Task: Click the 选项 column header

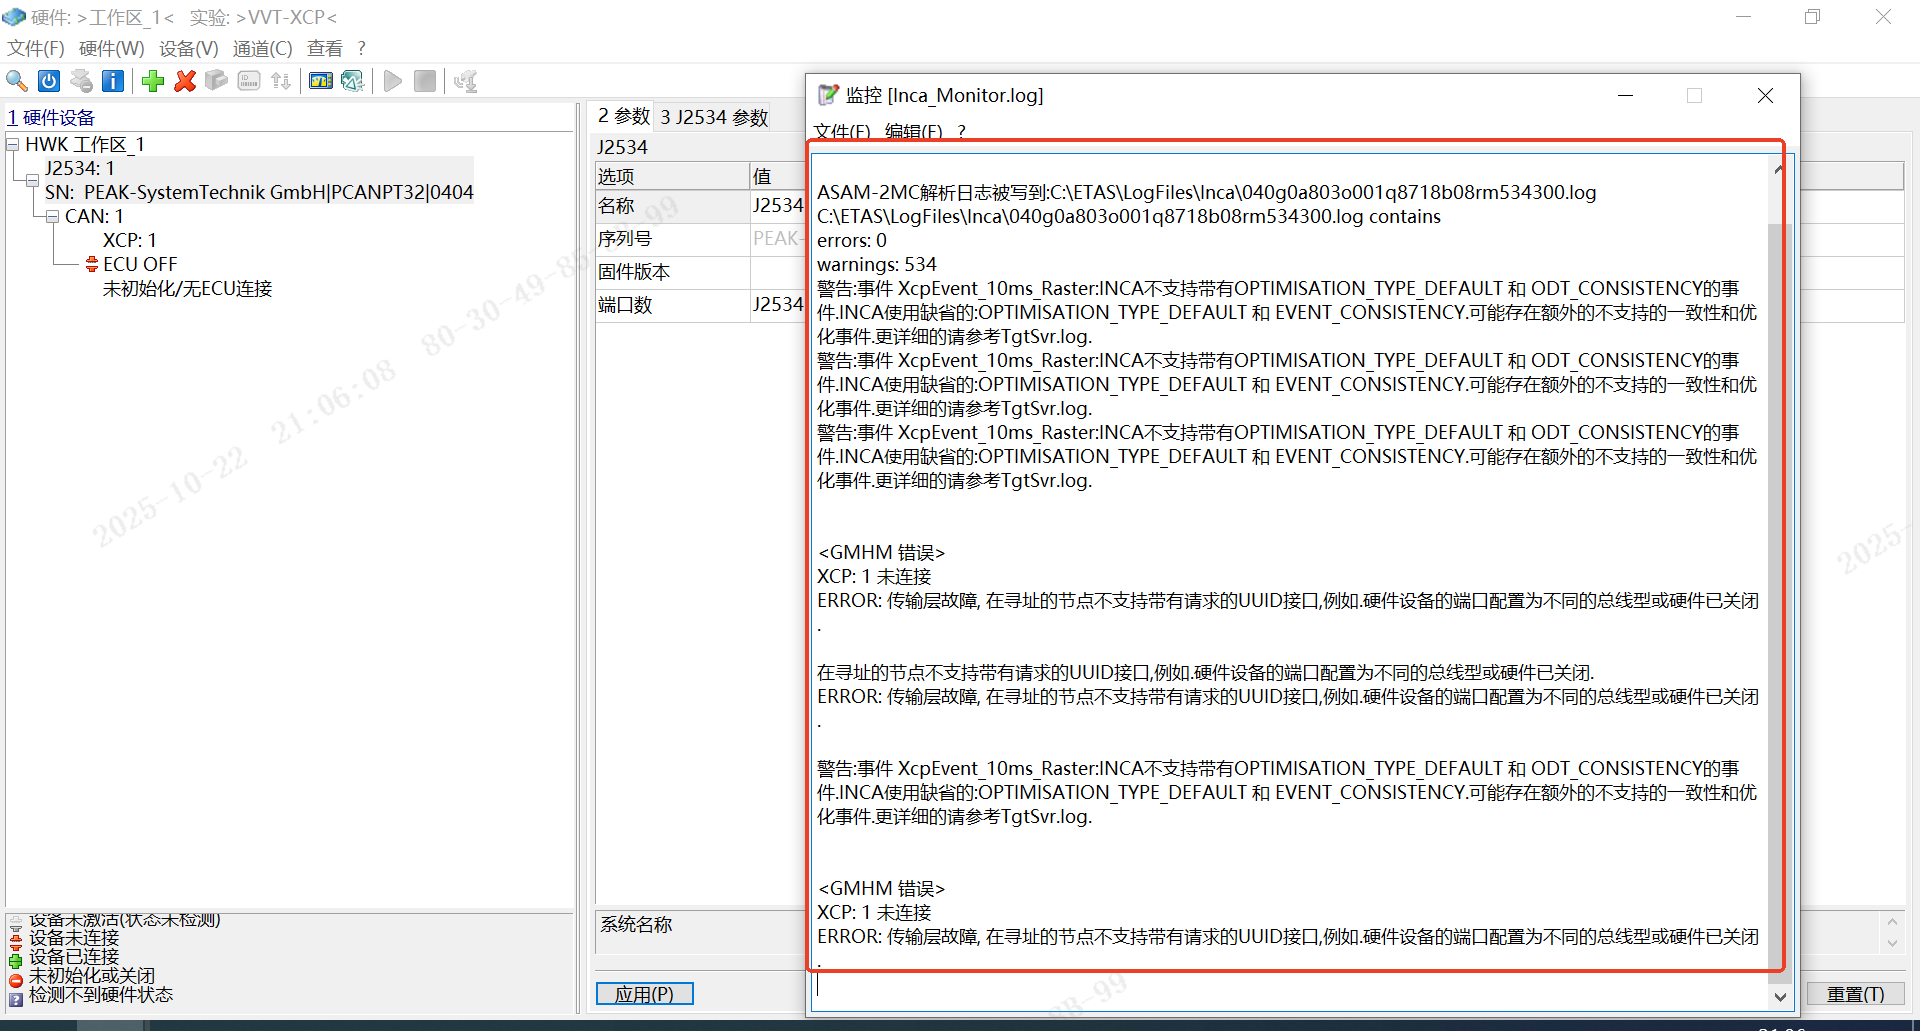Action: pyautogui.click(x=672, y=177)
